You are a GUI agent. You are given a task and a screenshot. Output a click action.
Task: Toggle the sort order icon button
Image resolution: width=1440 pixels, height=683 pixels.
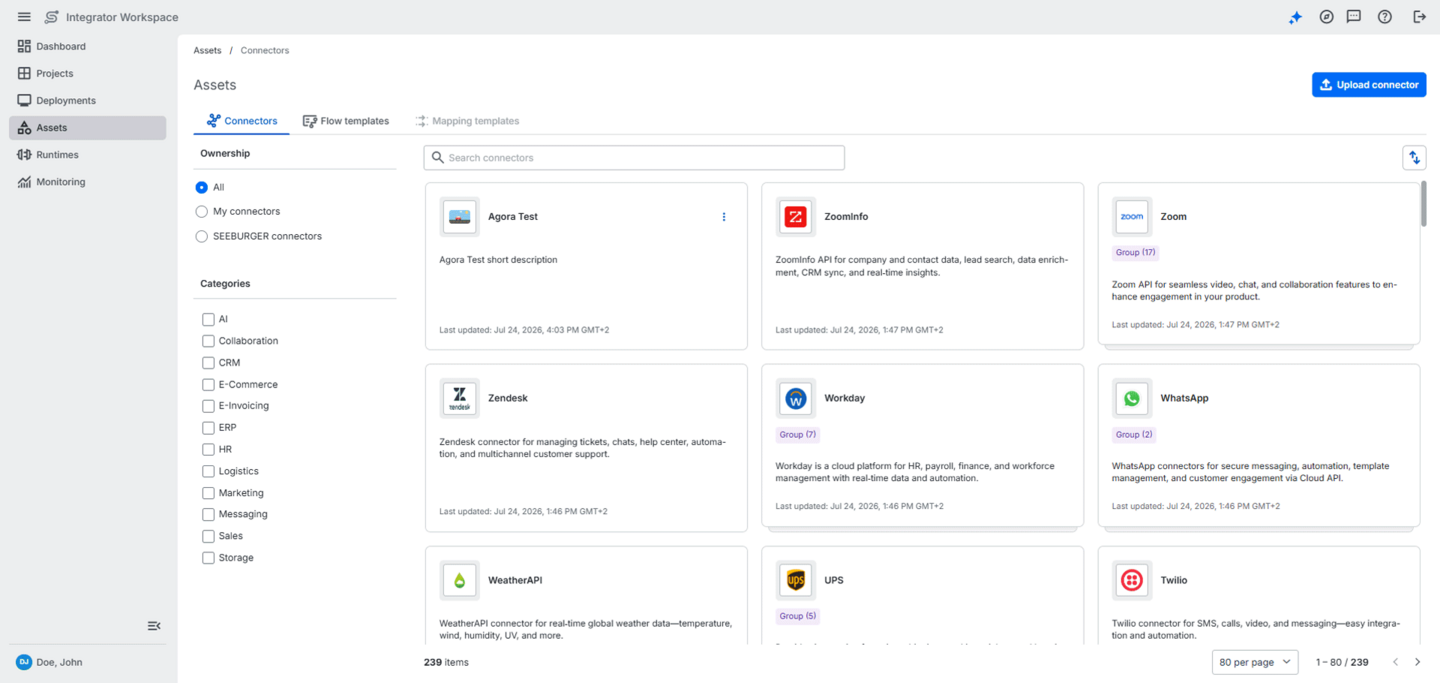1414,158
